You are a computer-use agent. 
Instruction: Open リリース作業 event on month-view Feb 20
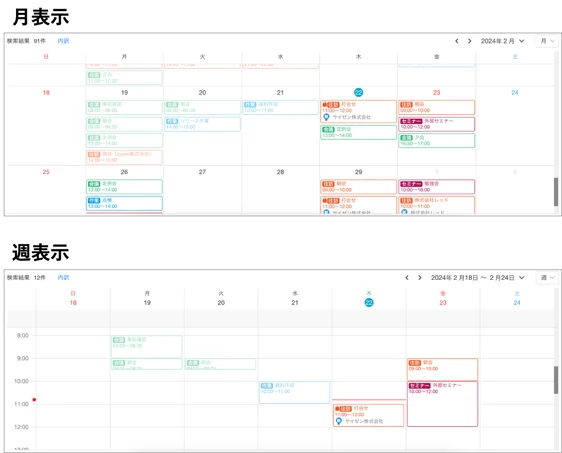pyautogui.click(x=203, y=124)
